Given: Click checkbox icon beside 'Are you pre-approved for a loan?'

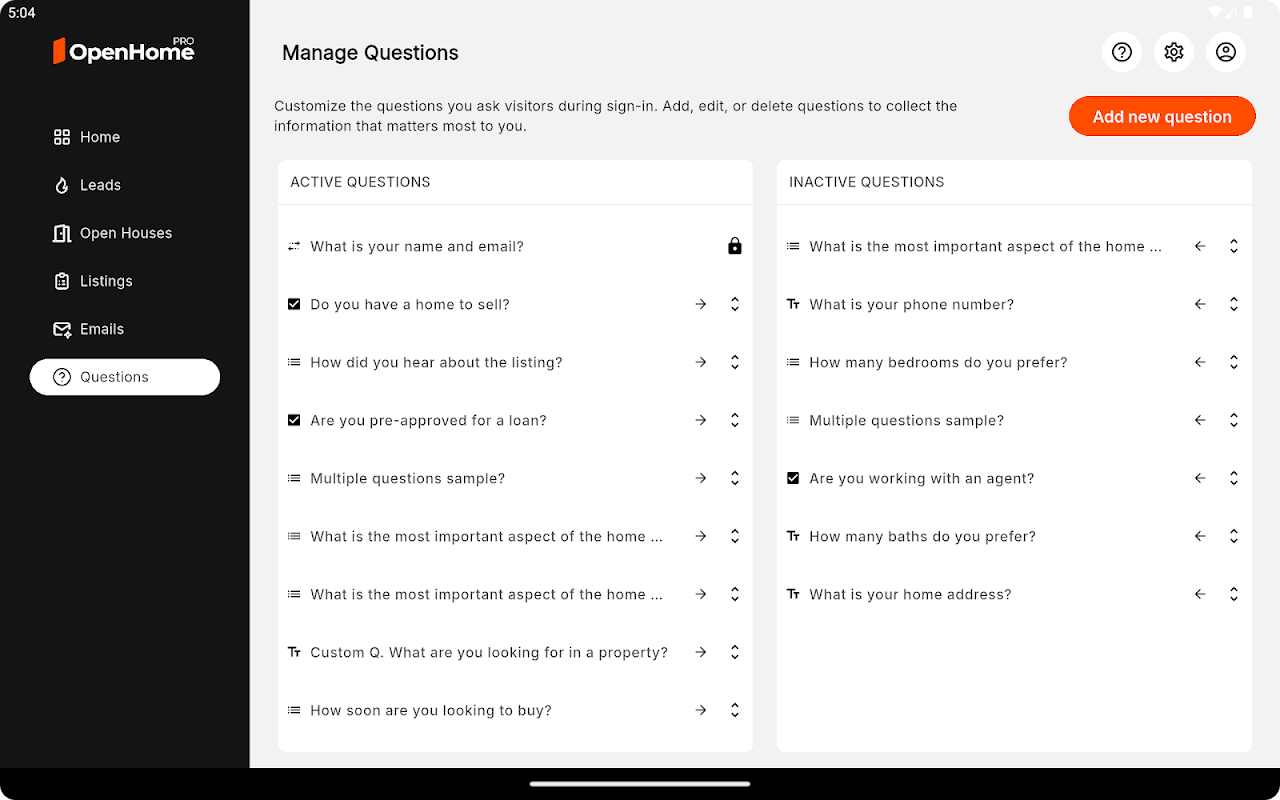Looking at the screenshot, I should (294, 420).
